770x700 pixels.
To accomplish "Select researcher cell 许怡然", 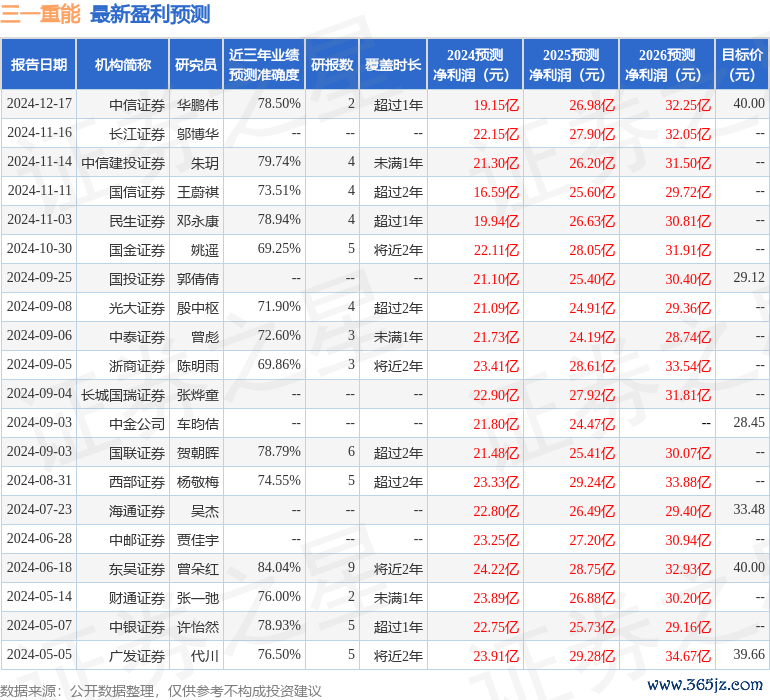I will [197, 626].
